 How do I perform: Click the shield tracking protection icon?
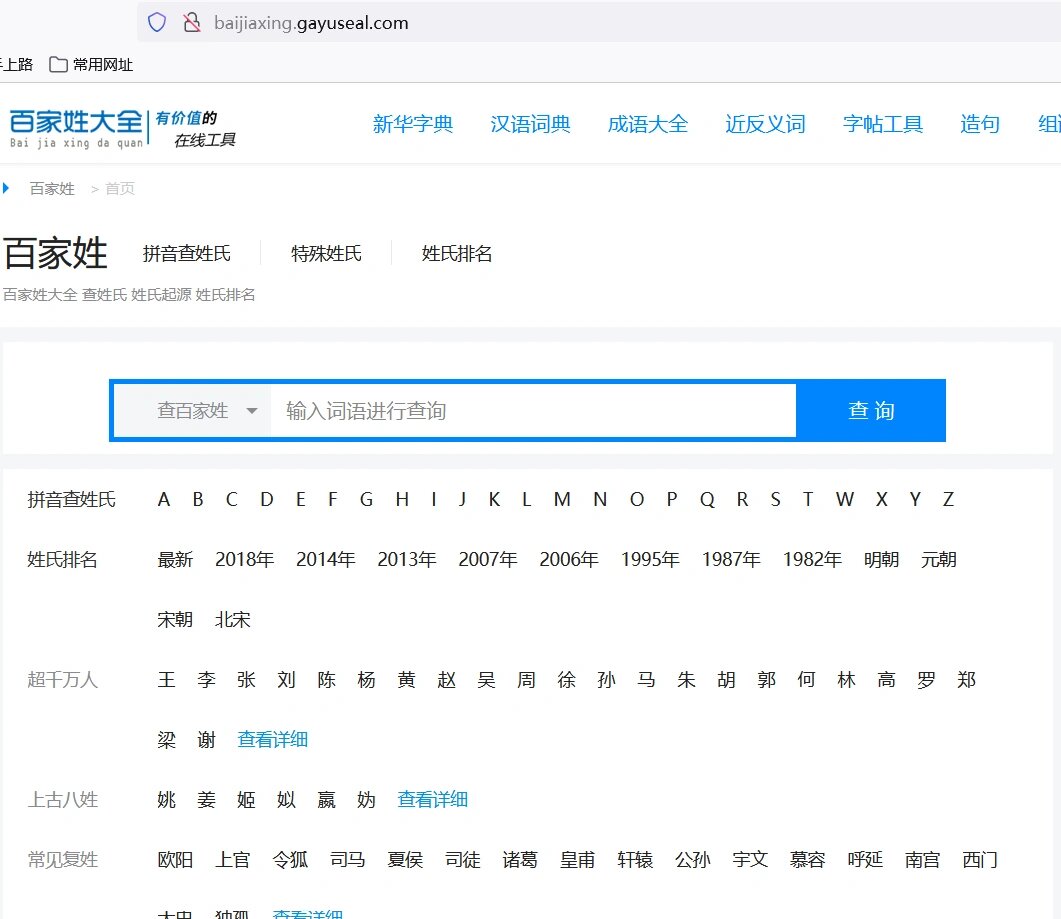tap(157, 22)
